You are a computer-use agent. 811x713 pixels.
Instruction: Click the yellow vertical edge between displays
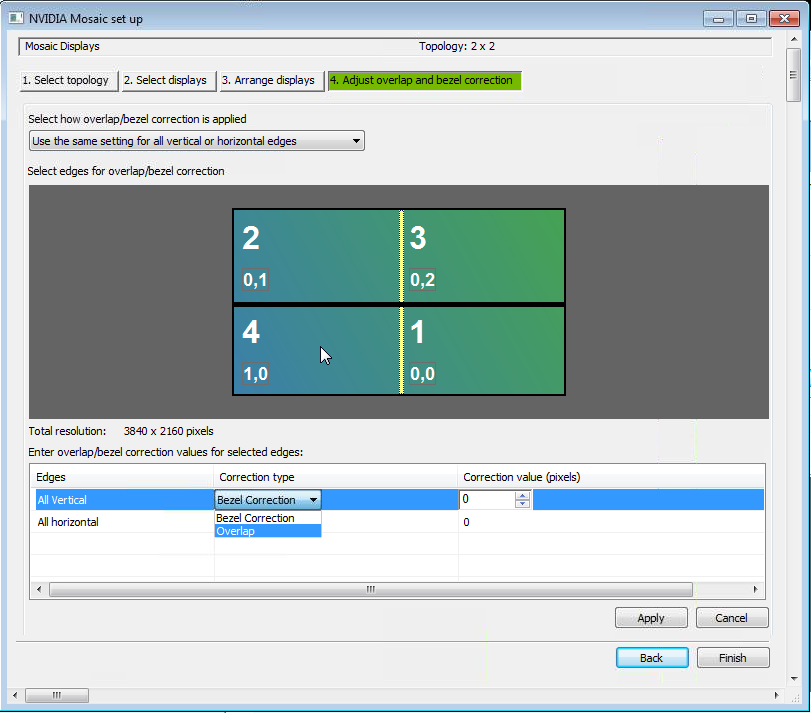click(401, 255)
